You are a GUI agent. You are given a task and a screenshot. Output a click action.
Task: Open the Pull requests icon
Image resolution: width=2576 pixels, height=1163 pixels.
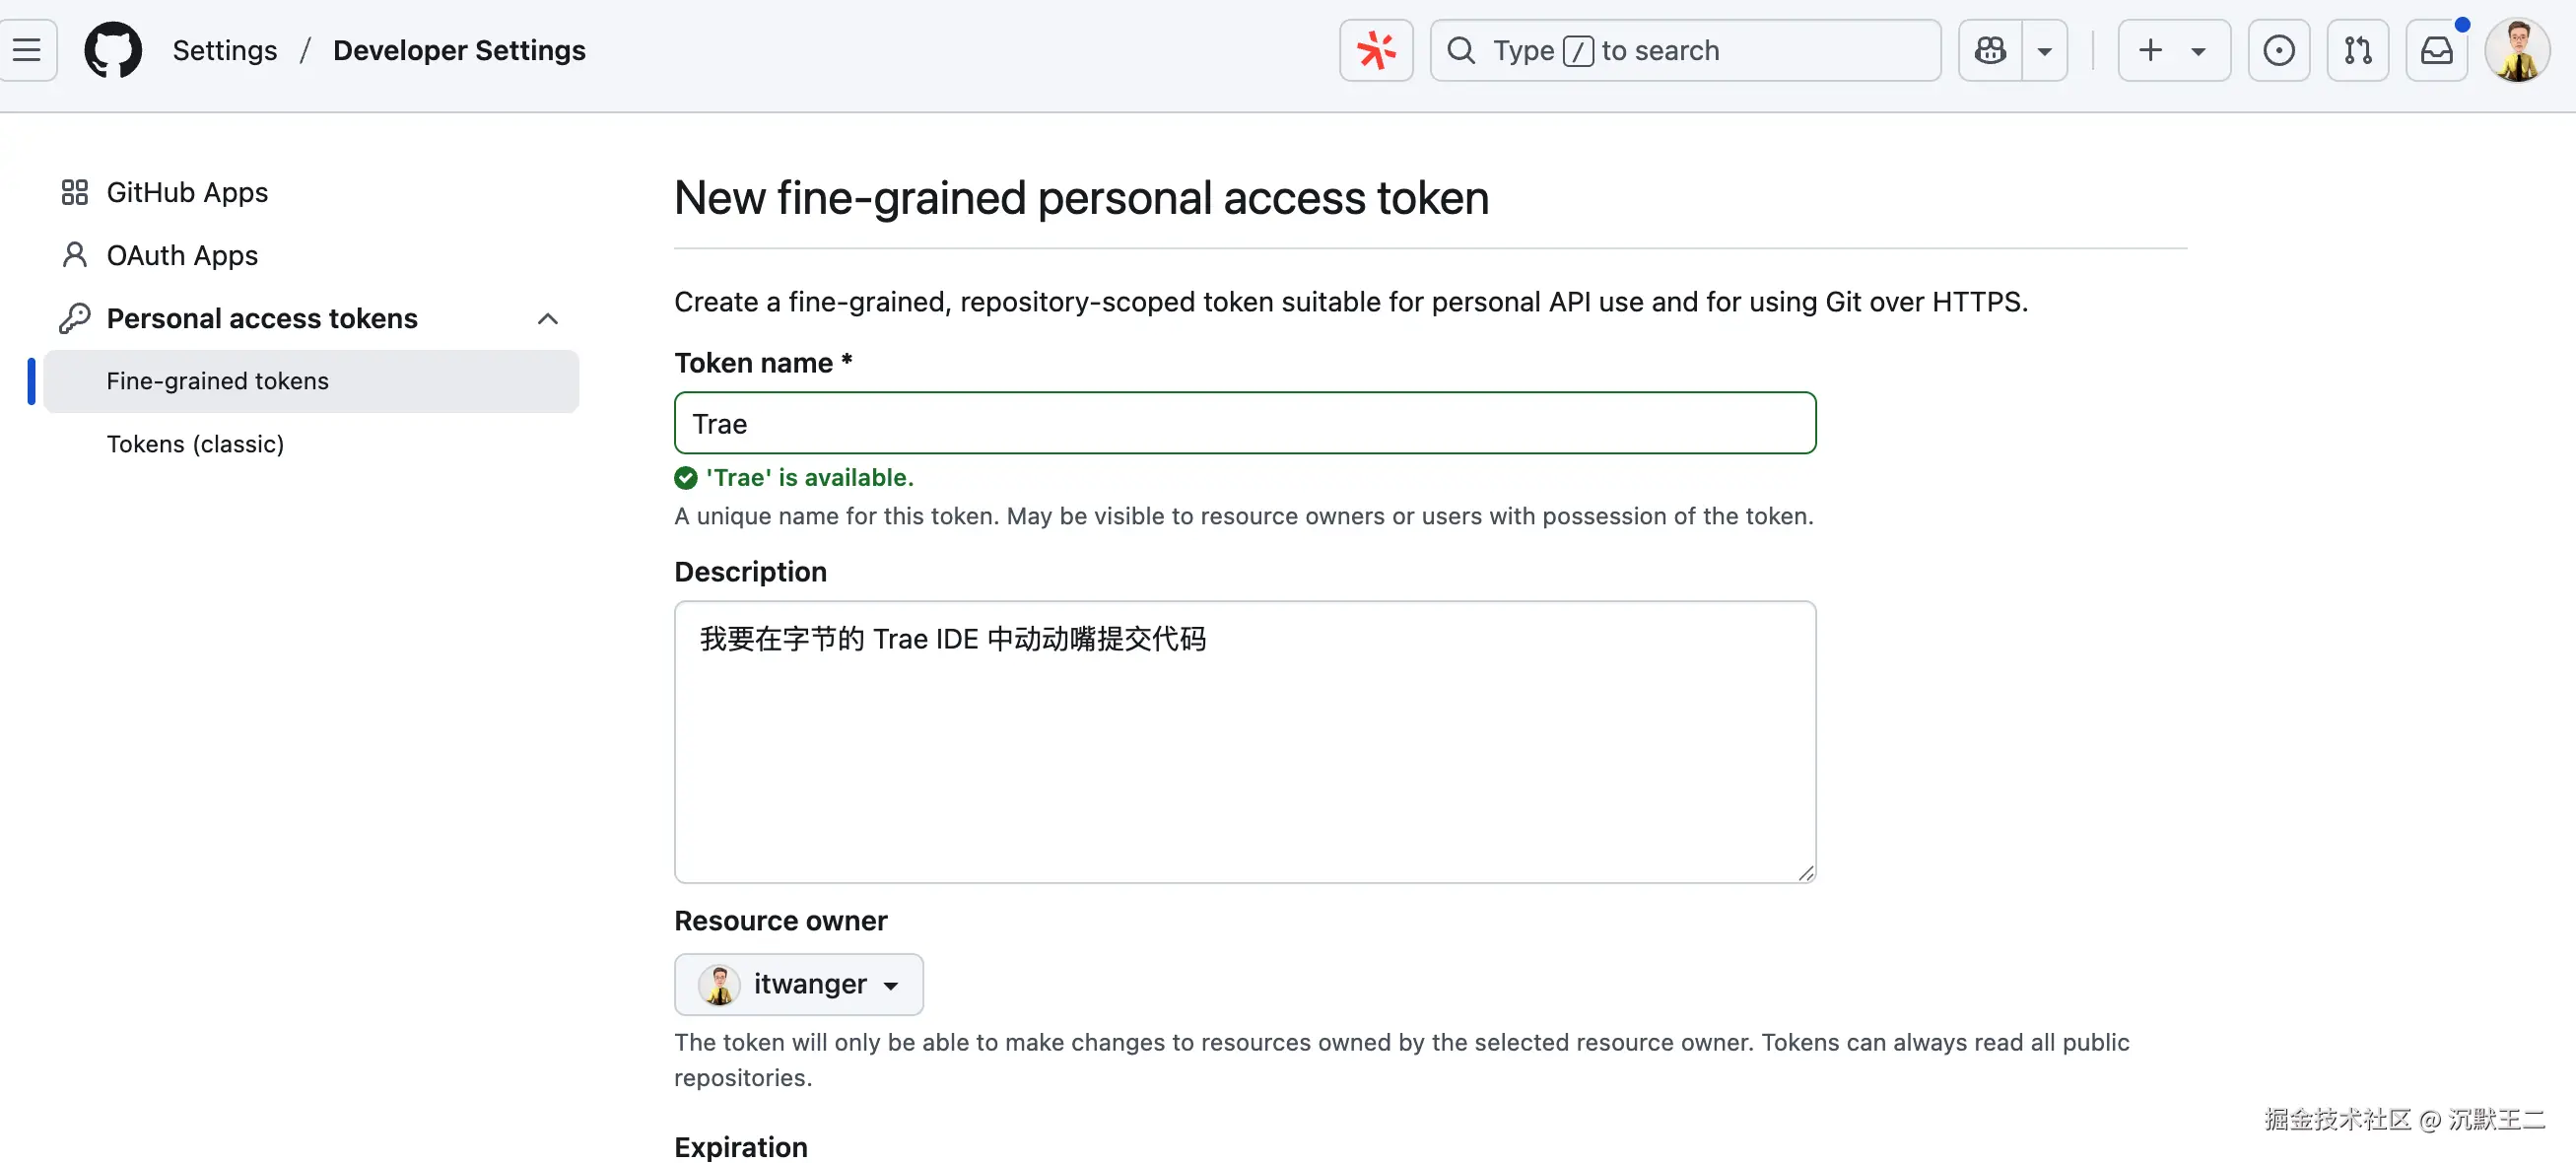tap(2357, 50)
